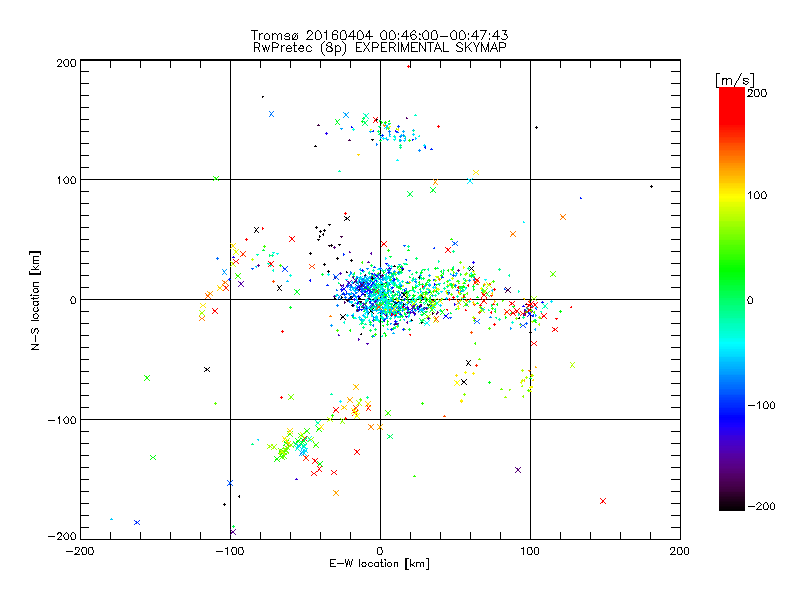Click the x-axis tick label '-200'

click(80, 552)
